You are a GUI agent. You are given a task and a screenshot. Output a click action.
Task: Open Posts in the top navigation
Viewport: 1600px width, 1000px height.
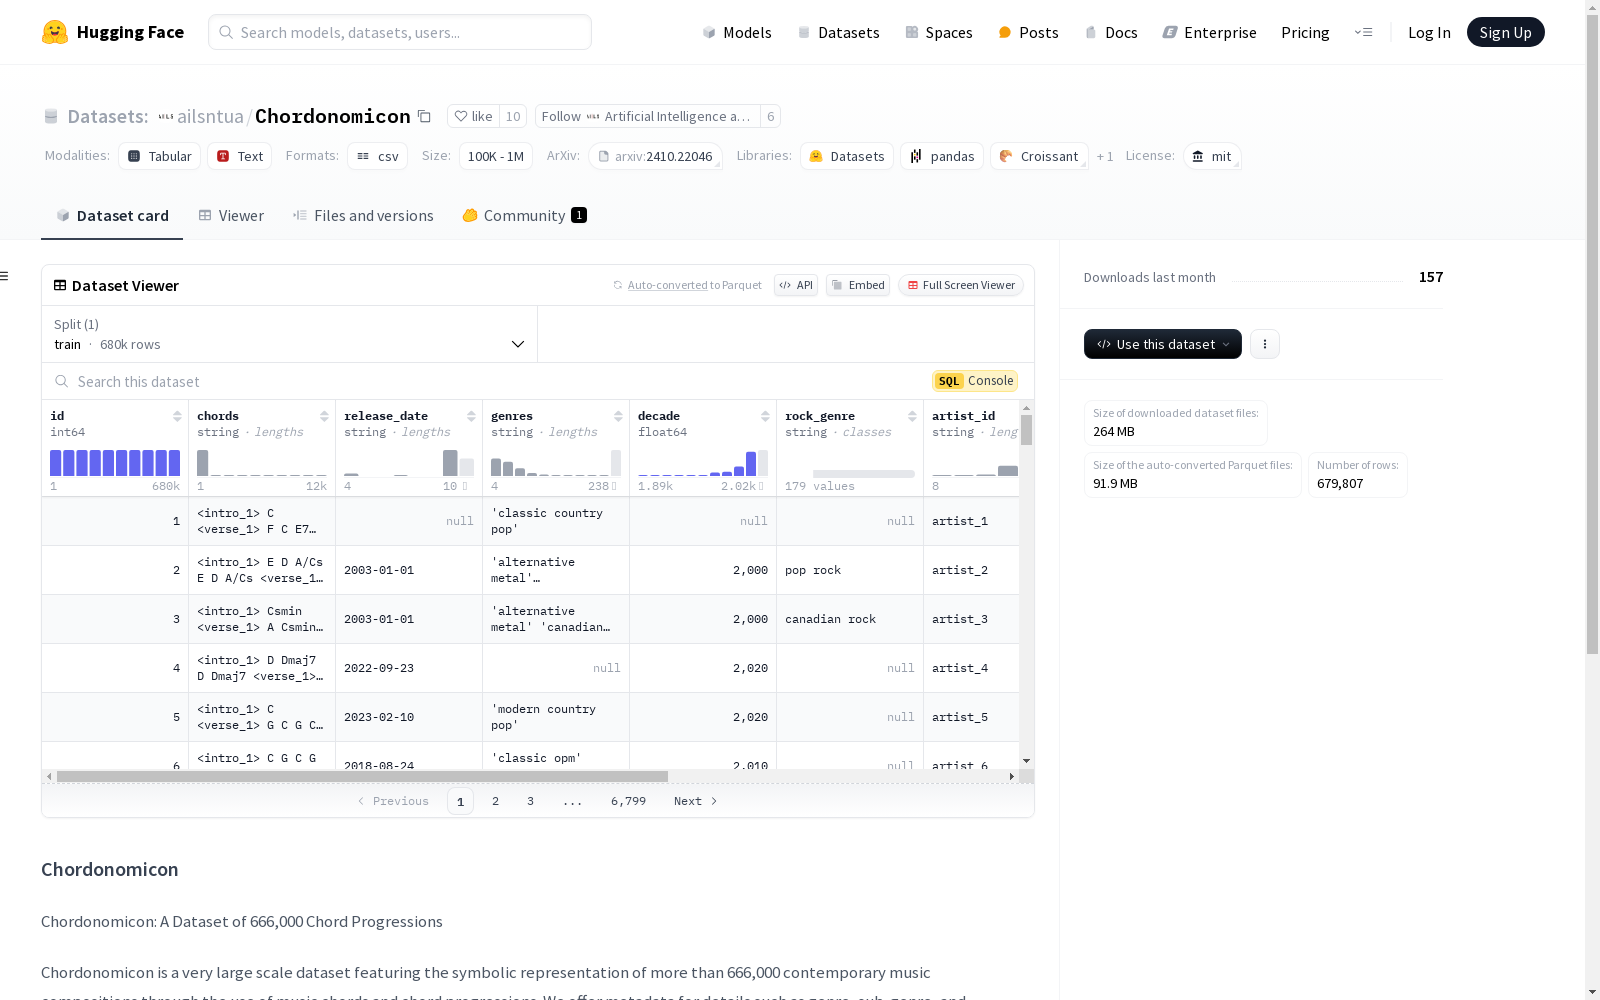(1028, 32)
